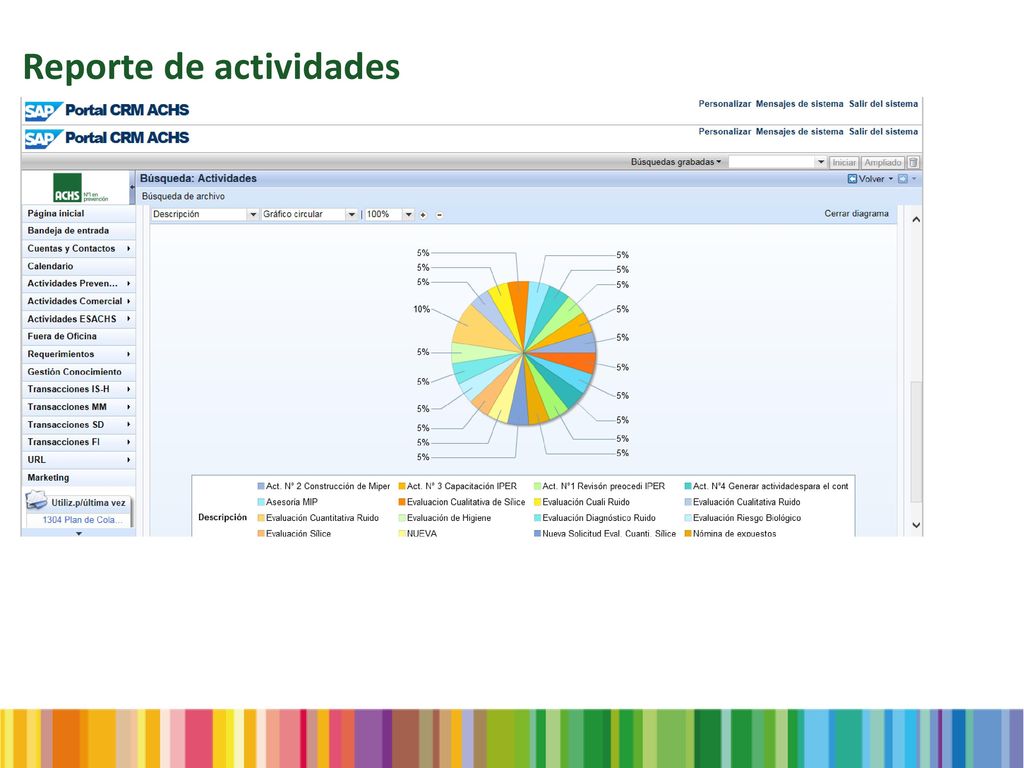Click the printer icon beside Utiliz.p/última vez
Viewport: 1024px width, 768px height.
(37, 501)
